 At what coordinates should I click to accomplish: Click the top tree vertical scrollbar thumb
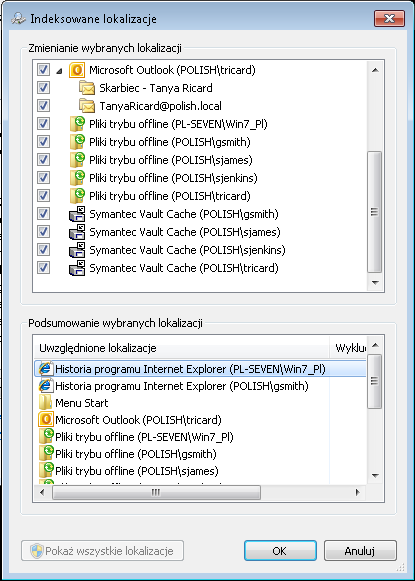point(375,212)
